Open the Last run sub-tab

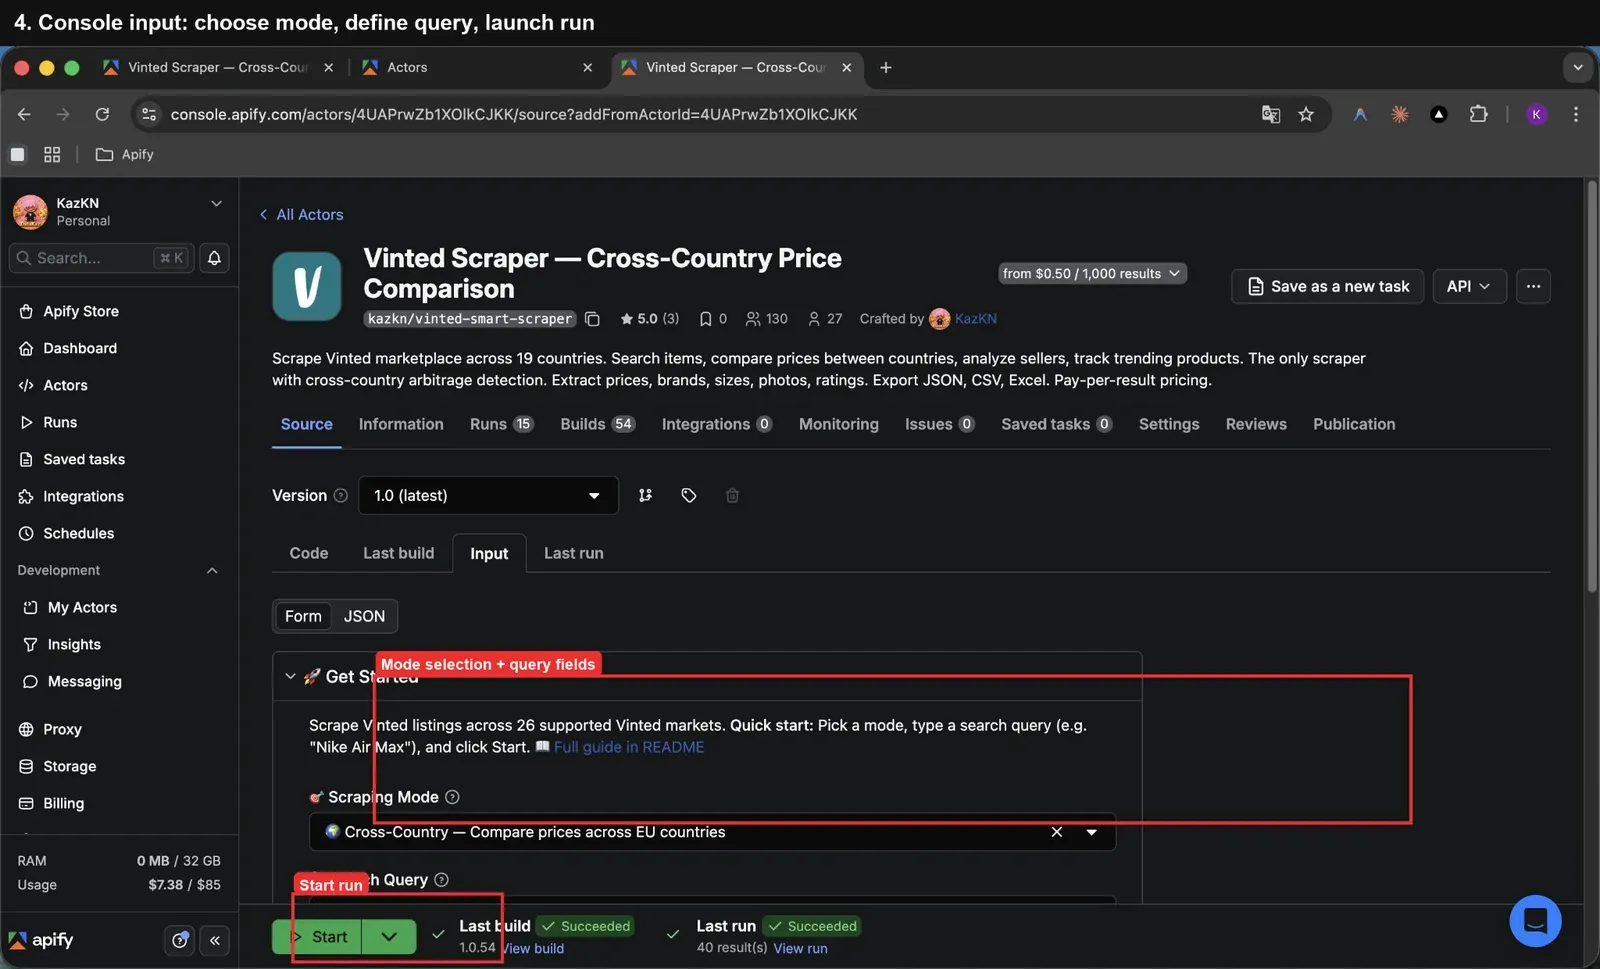573,553
